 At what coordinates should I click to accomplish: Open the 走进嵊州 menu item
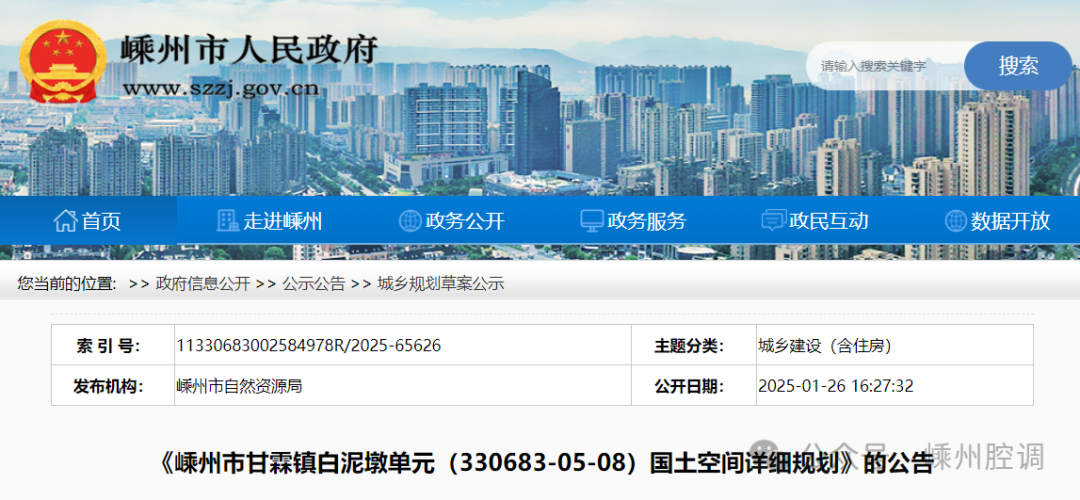[283, 221]
